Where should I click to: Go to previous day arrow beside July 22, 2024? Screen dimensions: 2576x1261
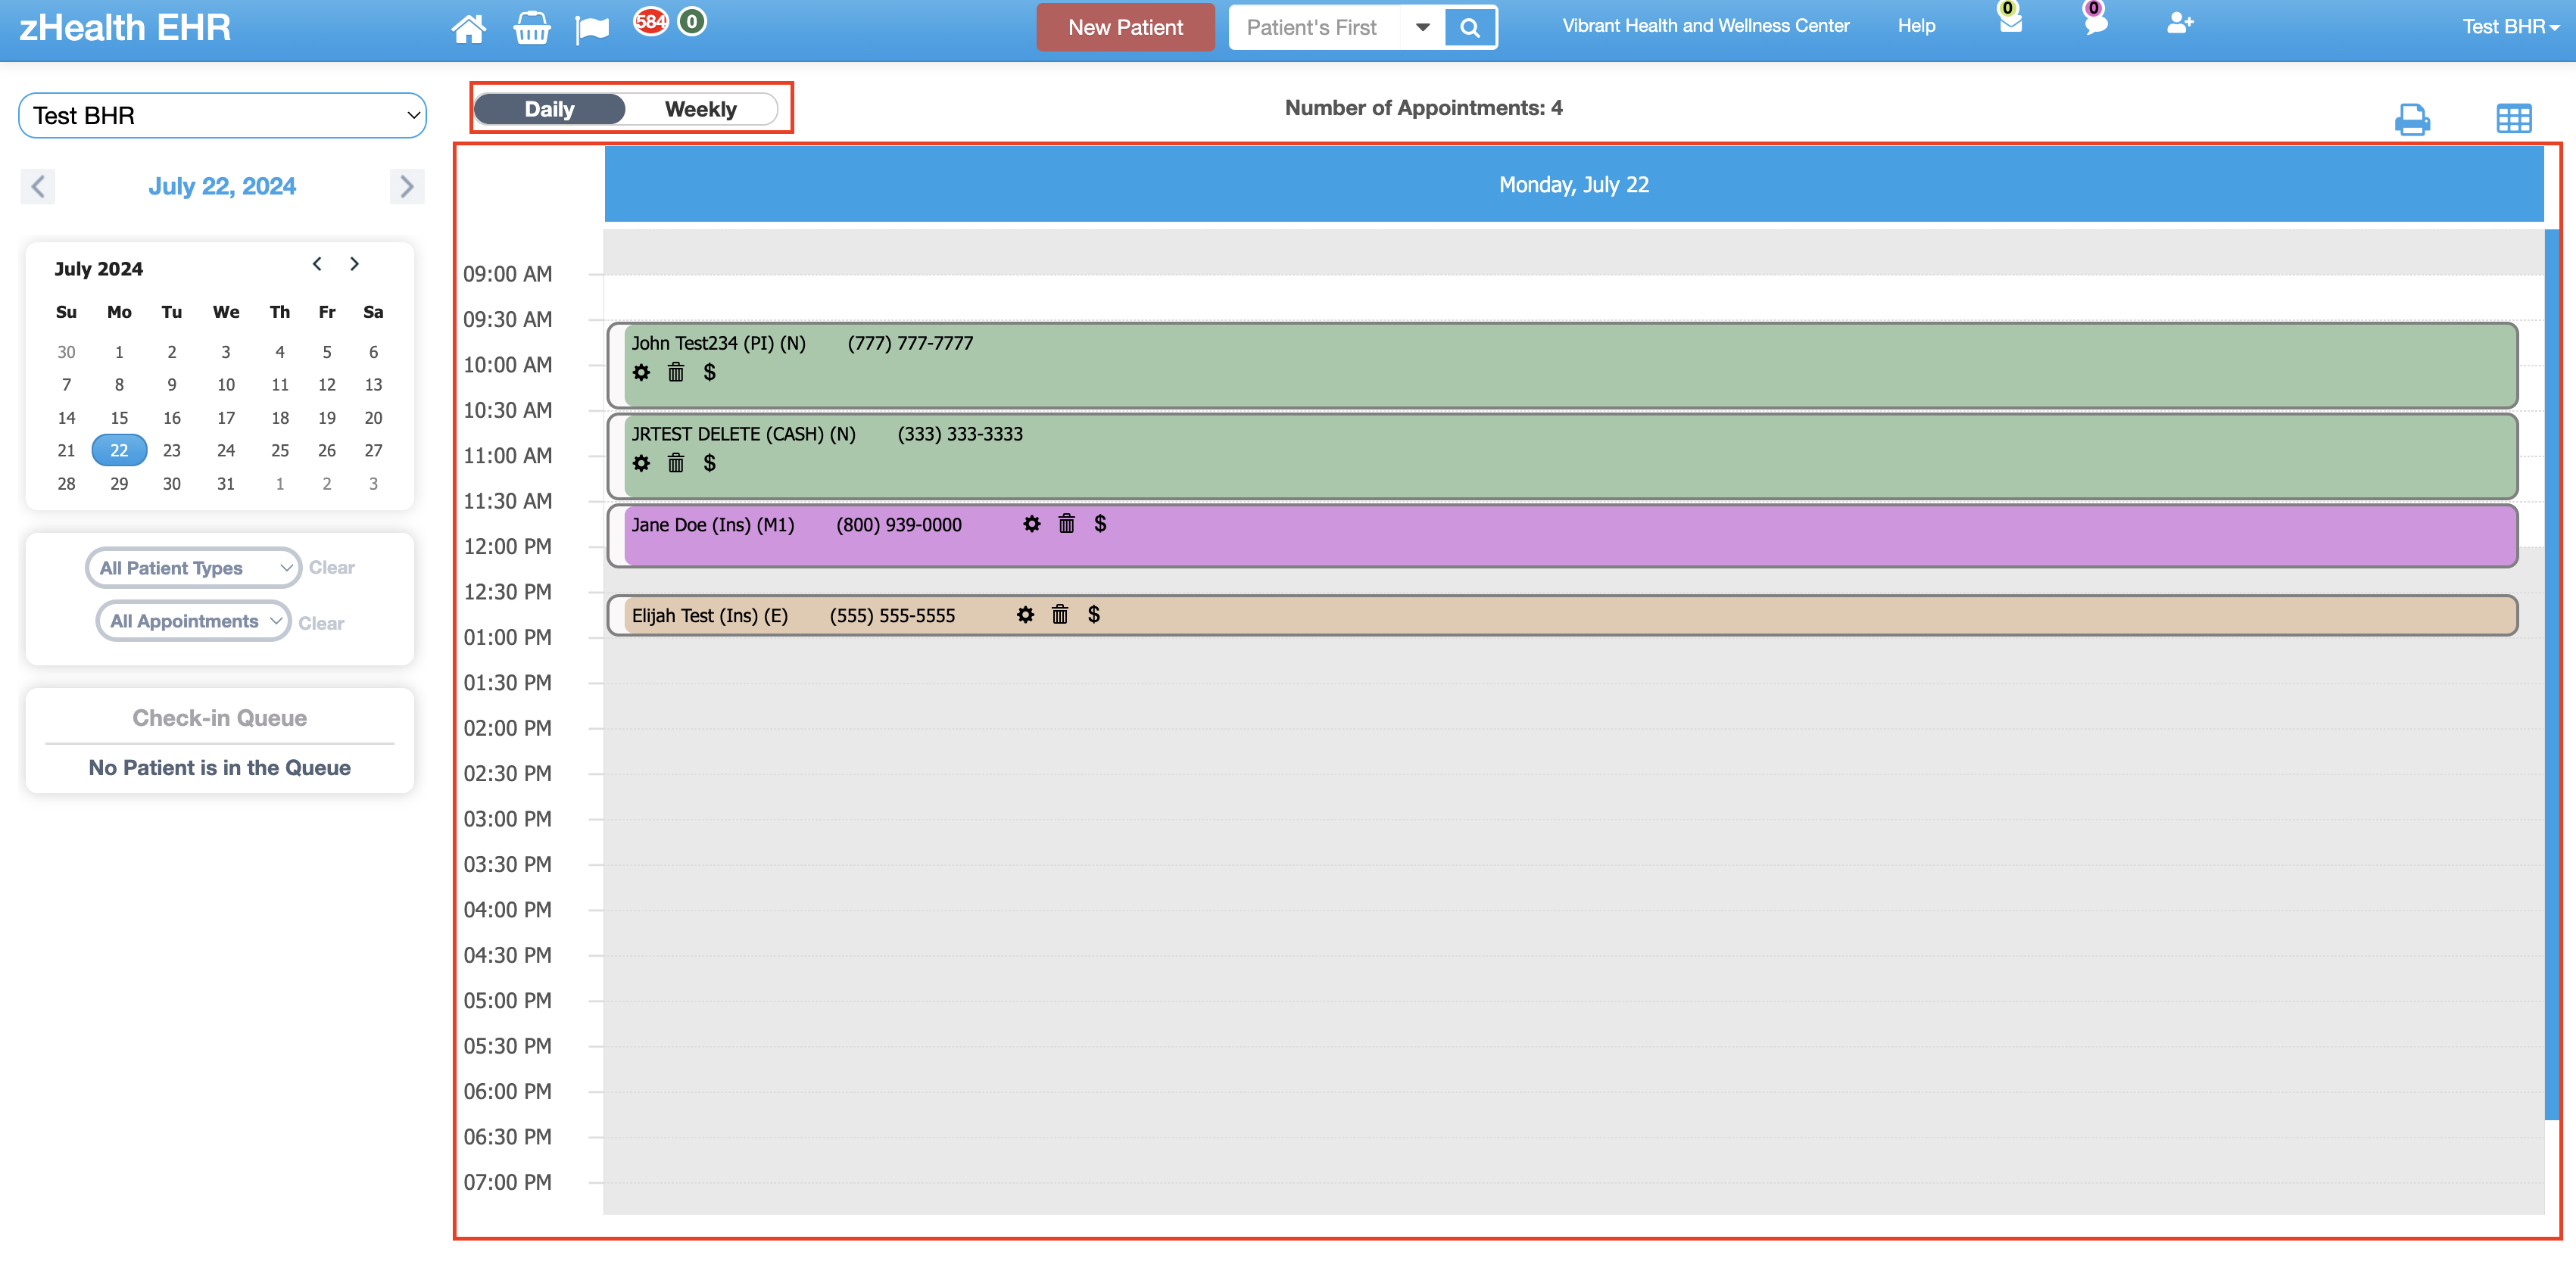(38, 186)
